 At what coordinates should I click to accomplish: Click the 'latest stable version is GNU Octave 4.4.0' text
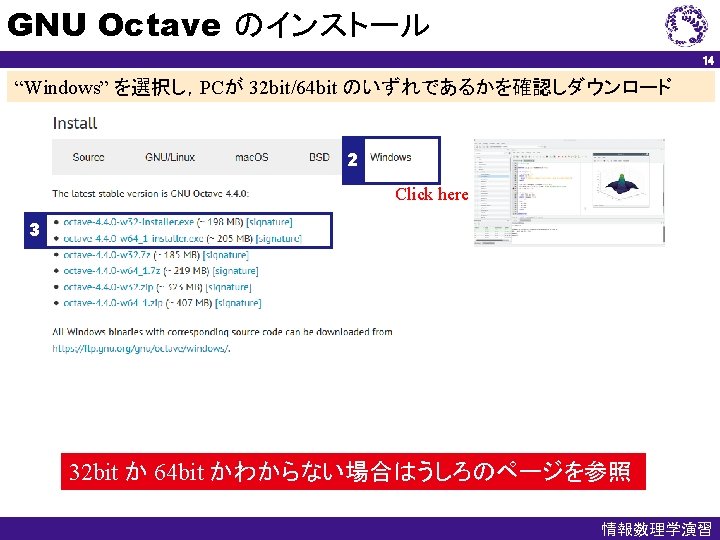click(150, 193)
